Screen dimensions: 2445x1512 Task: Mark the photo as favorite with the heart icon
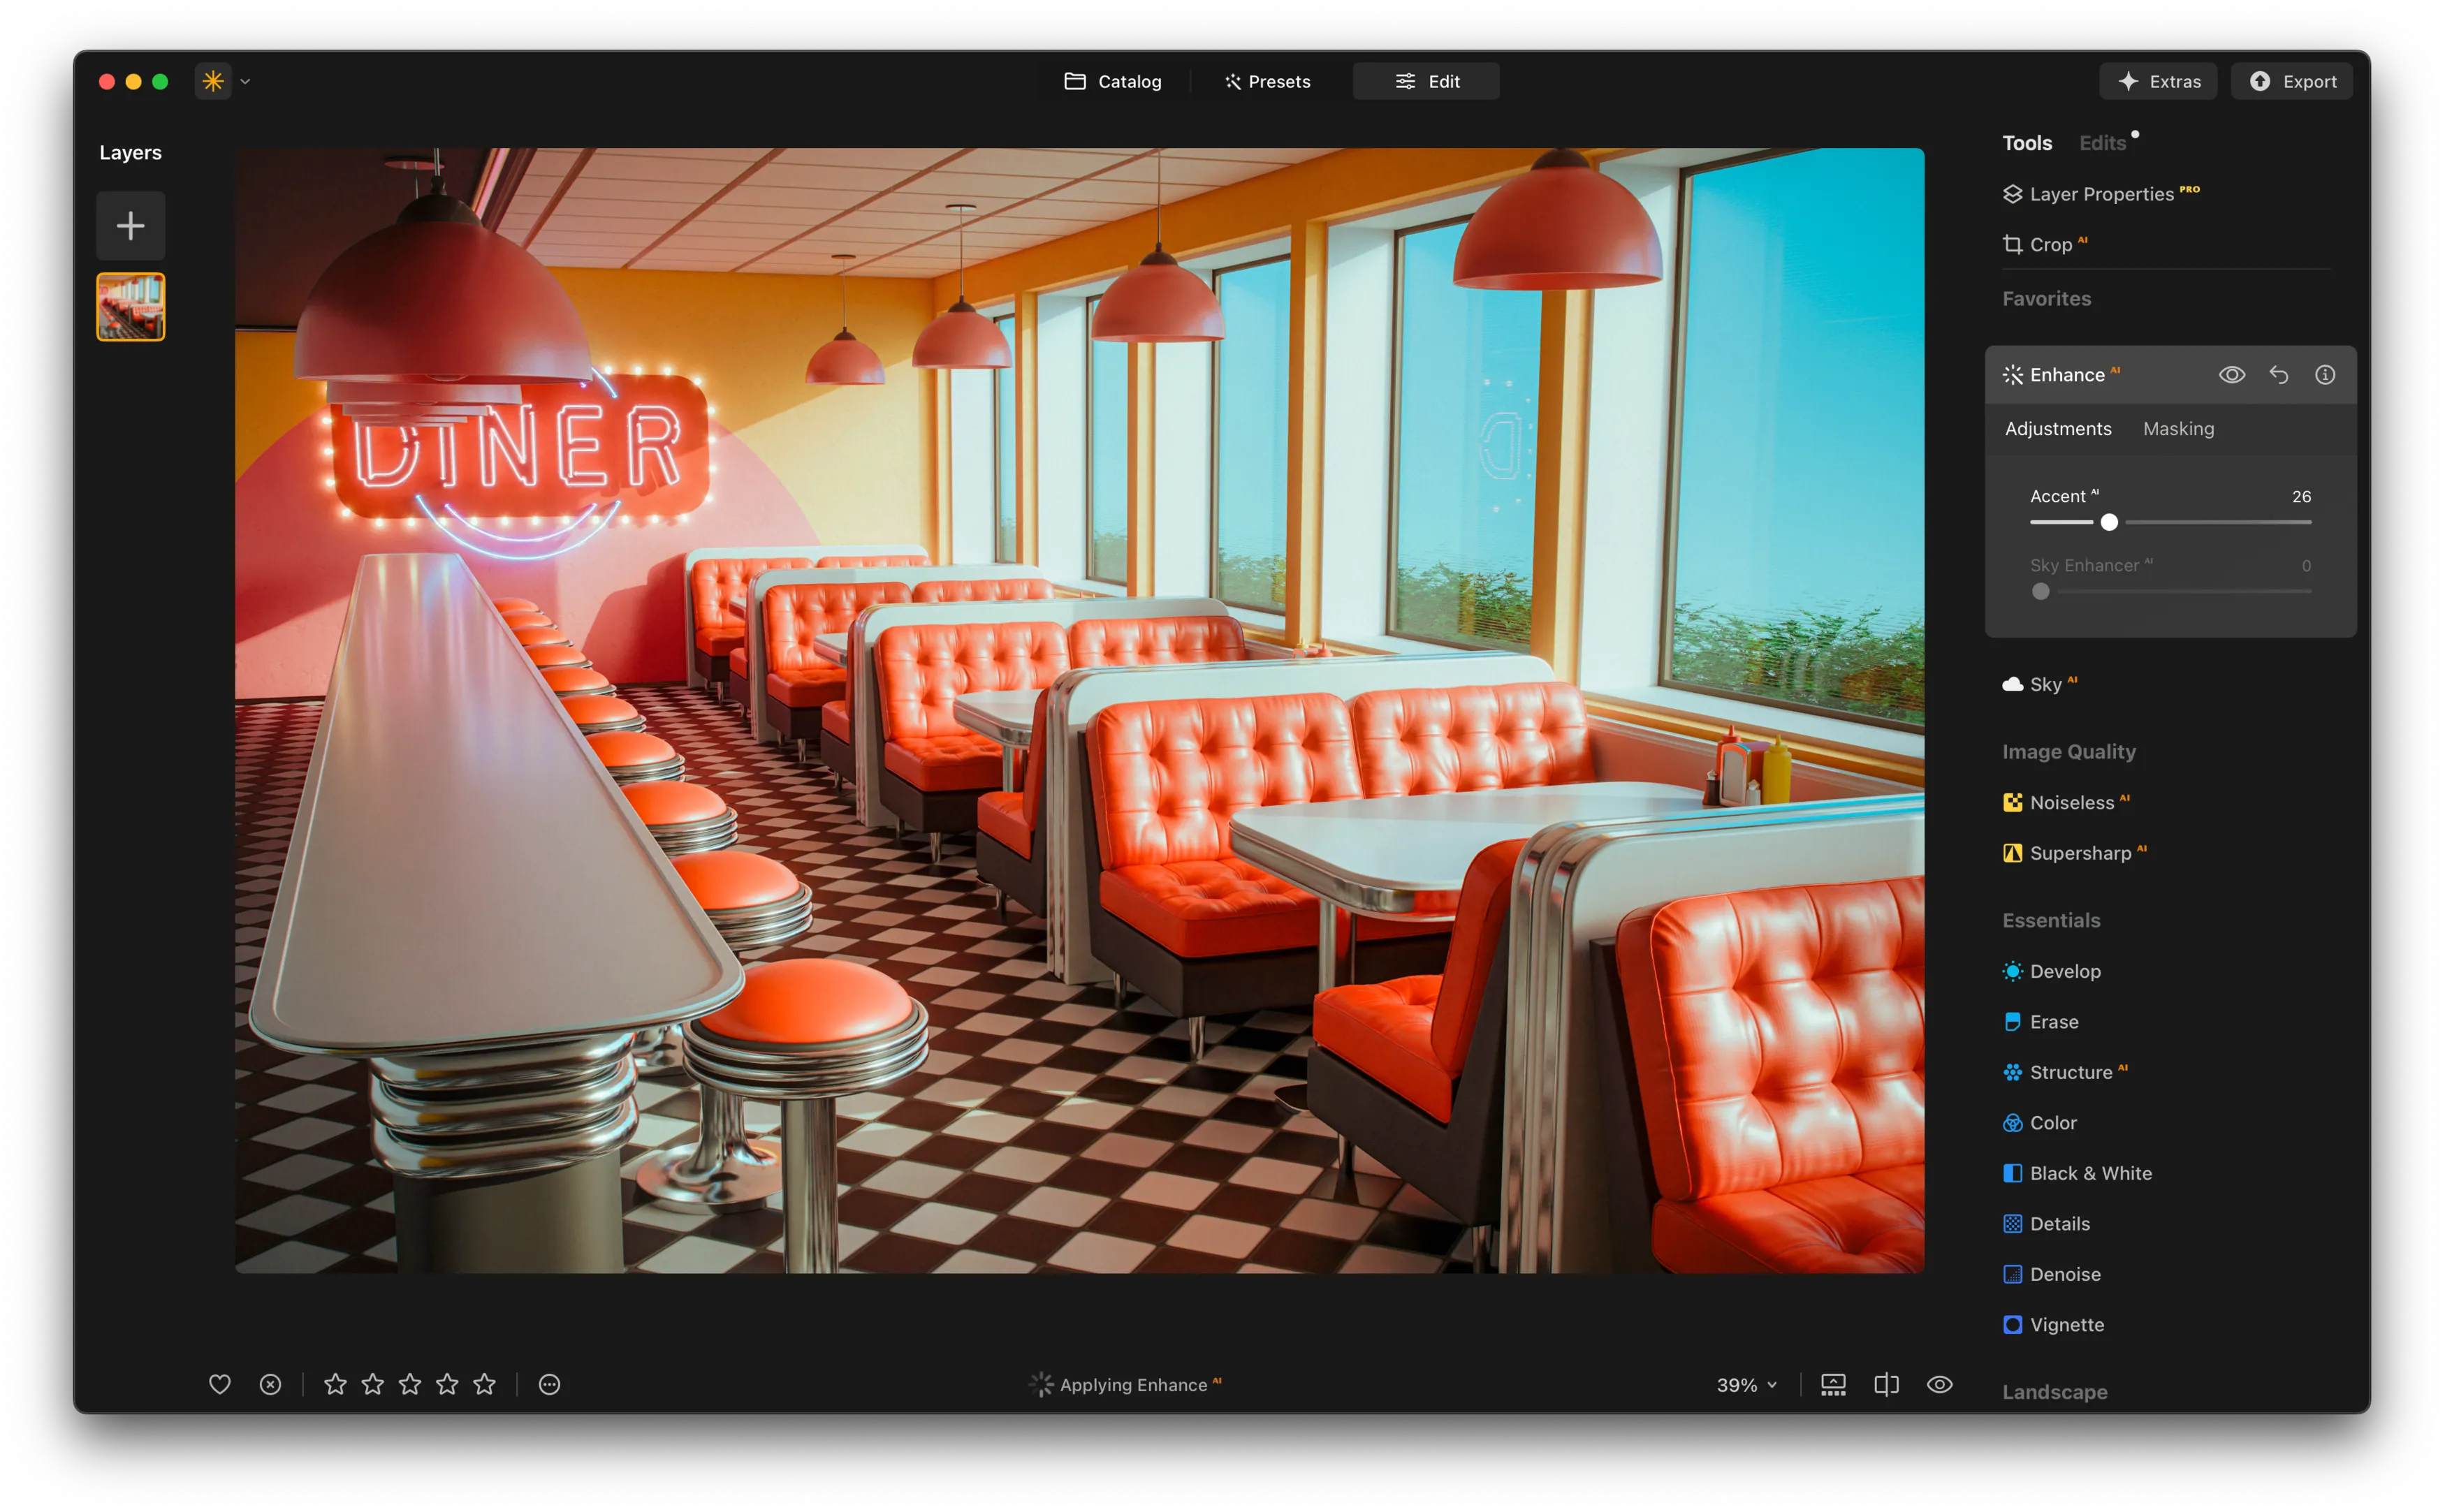pos(219,1384)
